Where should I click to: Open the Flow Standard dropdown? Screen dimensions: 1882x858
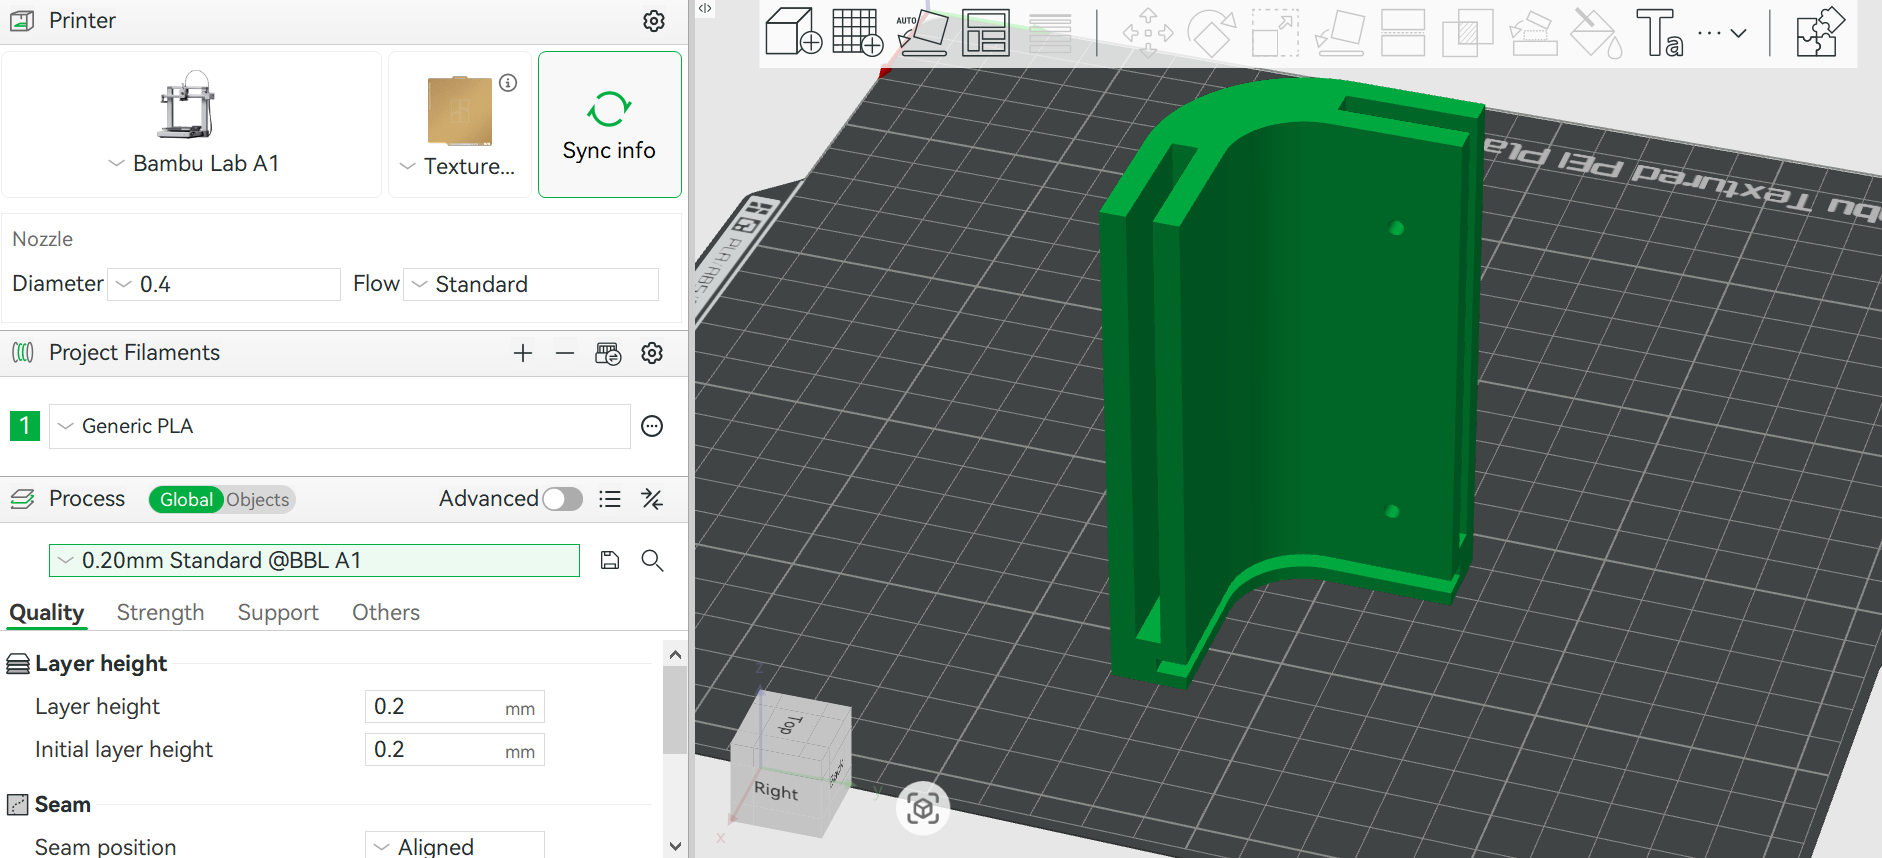pos(531,284)
